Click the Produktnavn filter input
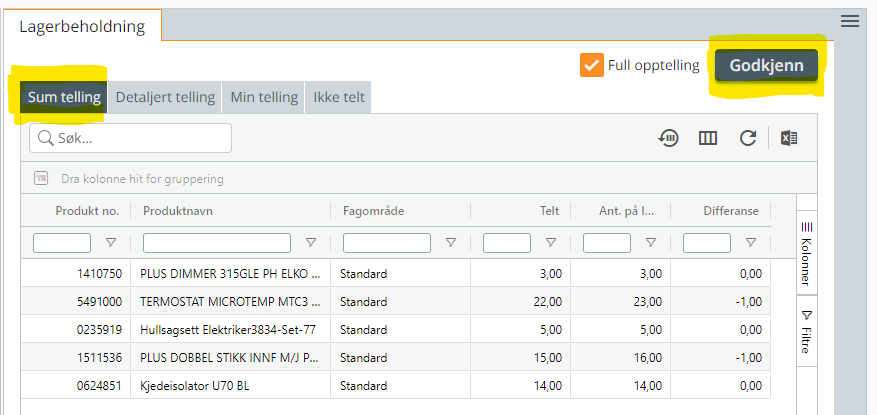Viewport: 877px width, 415px height. pyautogui.click(x=217, y=243)
